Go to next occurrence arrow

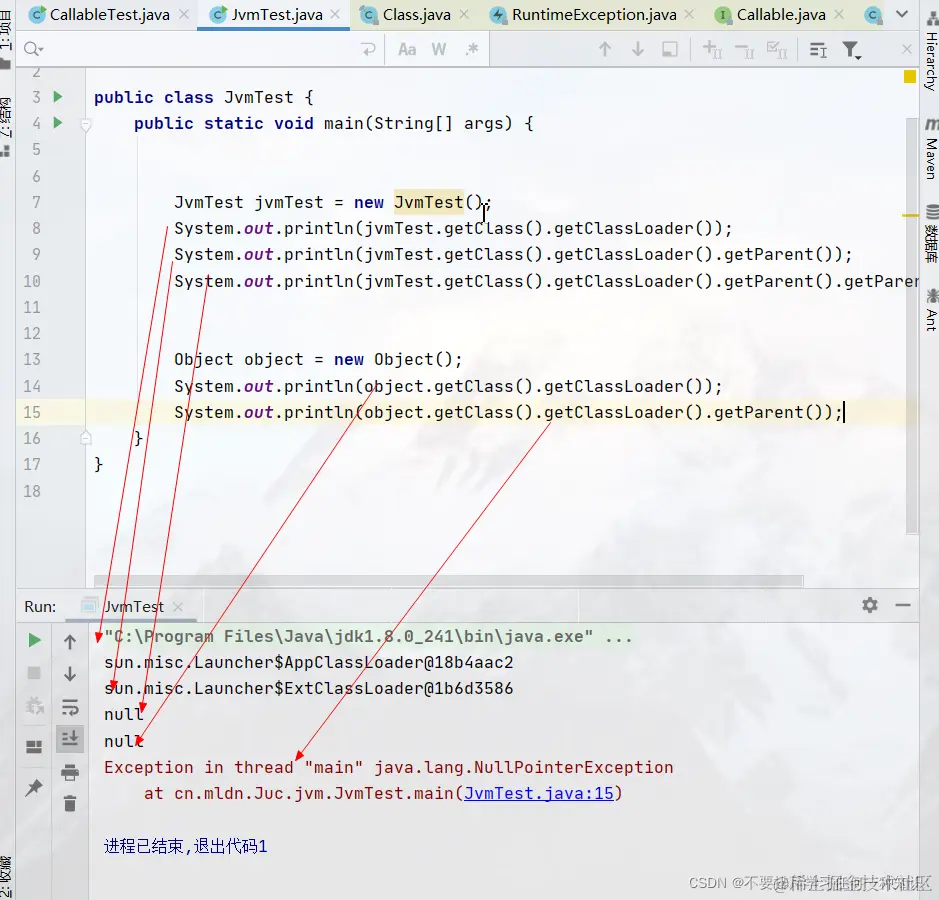(638, 49)
